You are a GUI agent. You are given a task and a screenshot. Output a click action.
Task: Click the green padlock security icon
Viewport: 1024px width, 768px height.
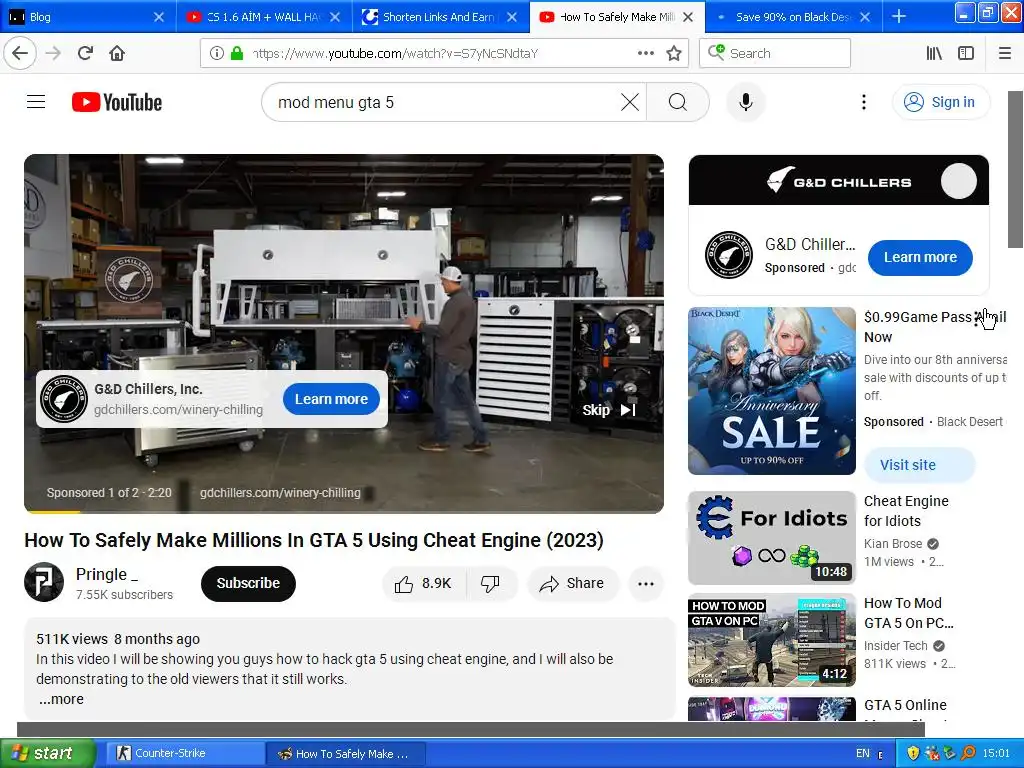click(236, 54)
